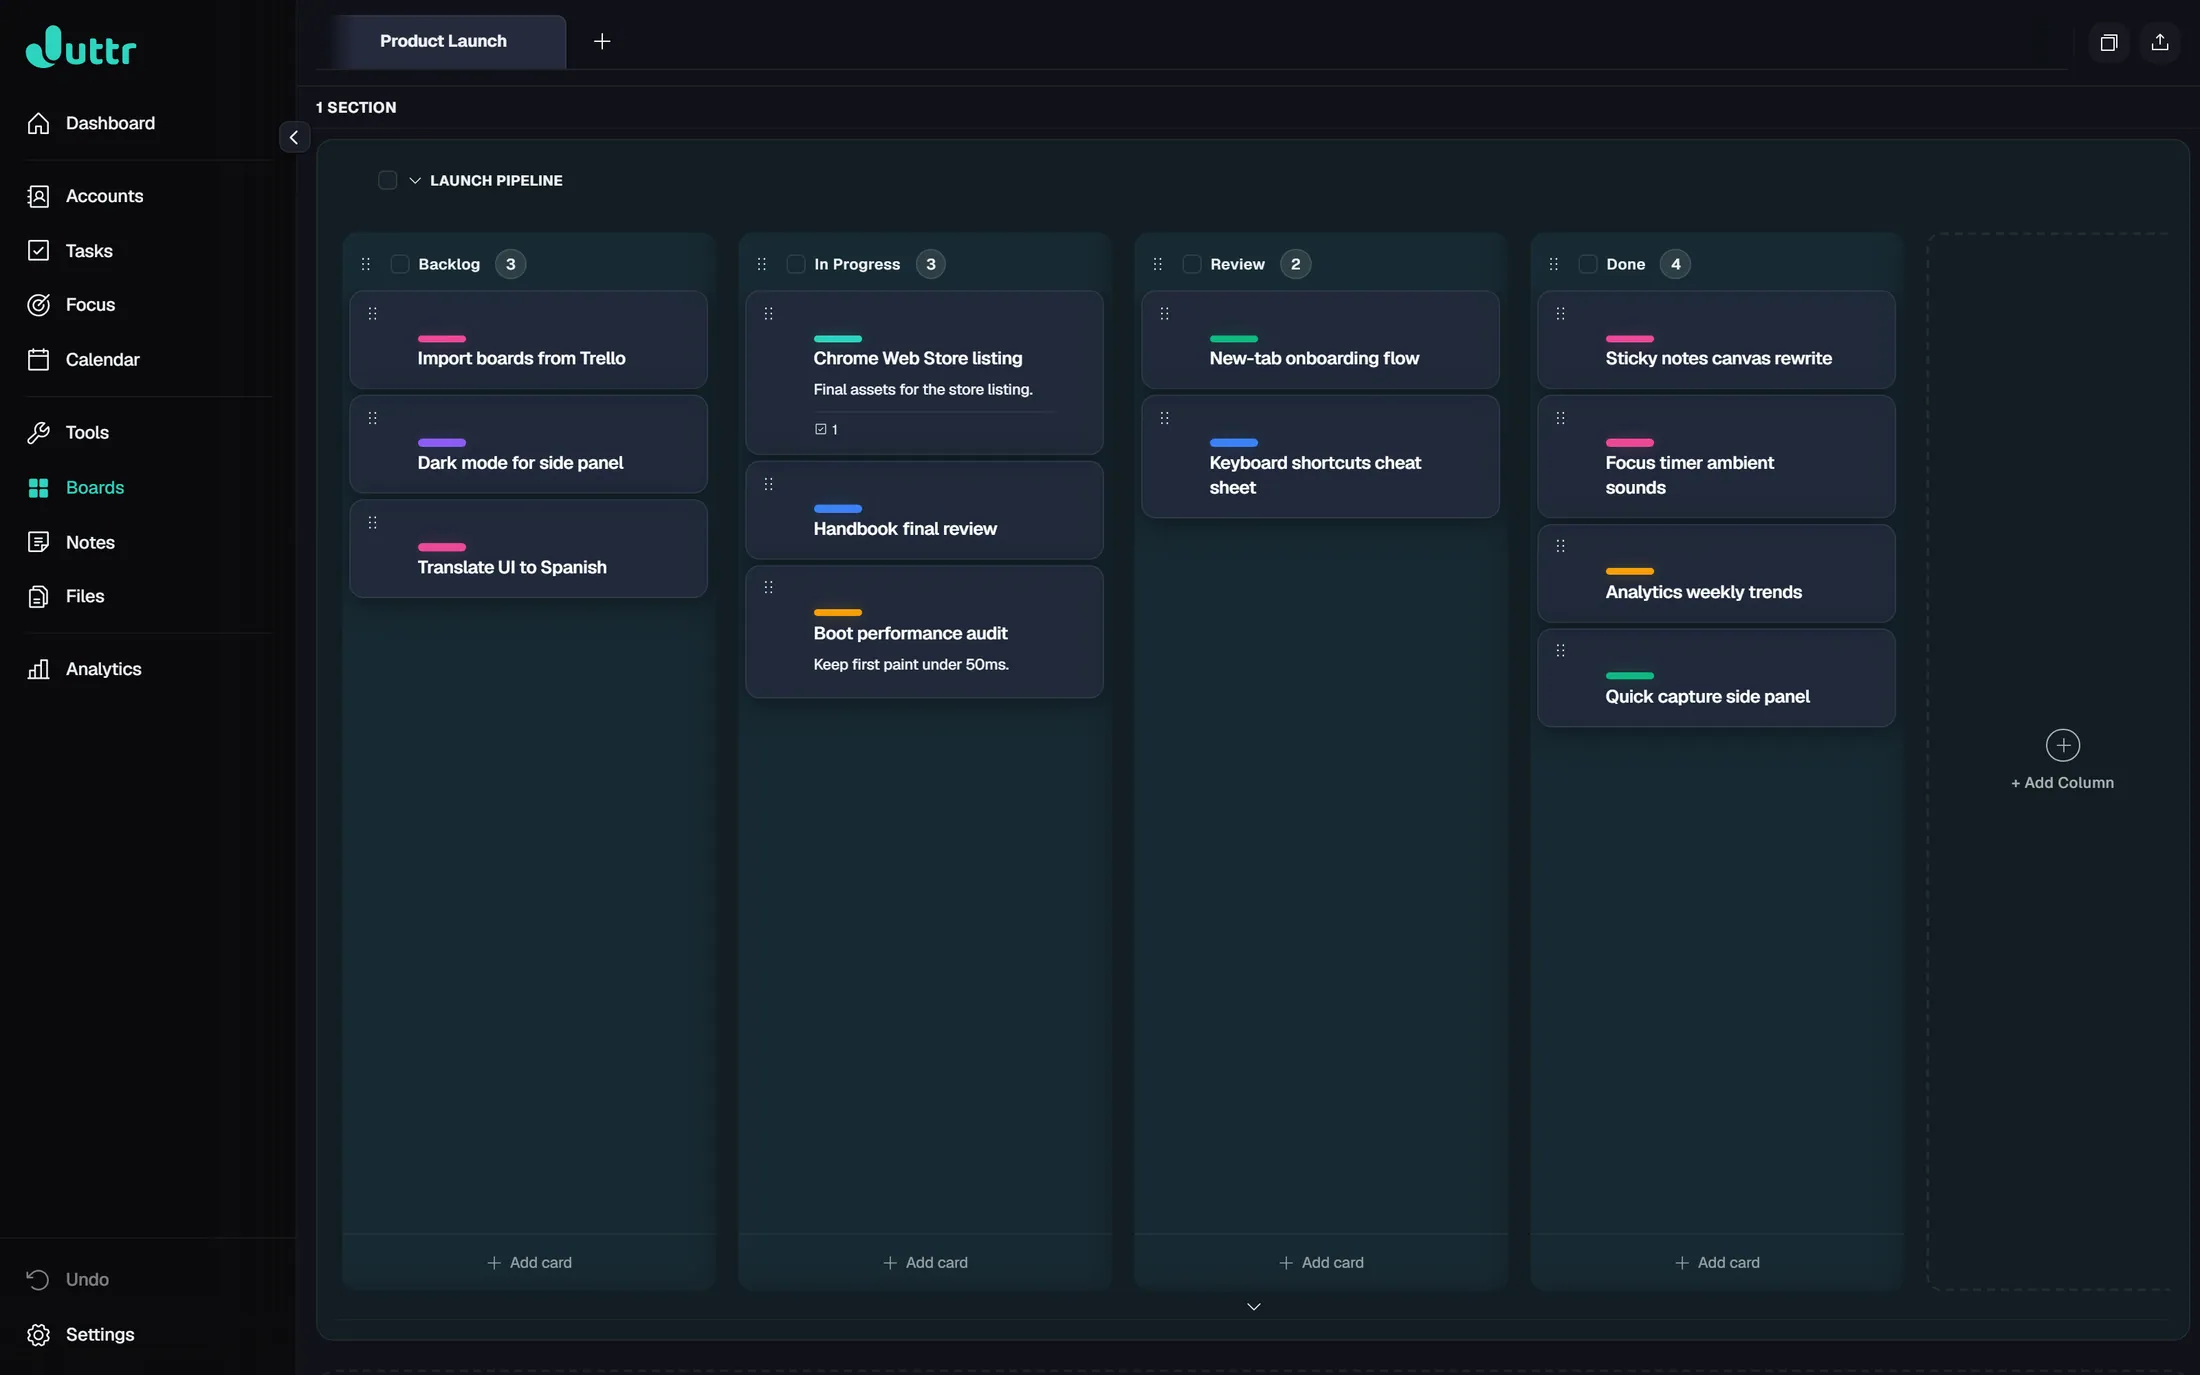2200x1375 pixels.
Task: Go to Analytics in the sidebar
Action: [103, 669]
